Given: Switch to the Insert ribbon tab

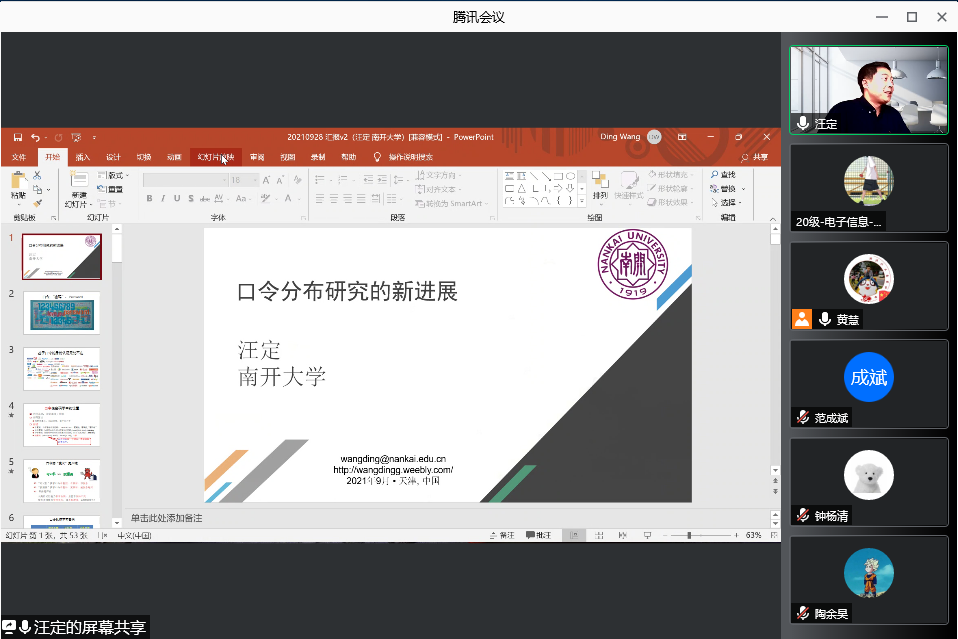Looking at the screenshot, I should tap(83, 157).
